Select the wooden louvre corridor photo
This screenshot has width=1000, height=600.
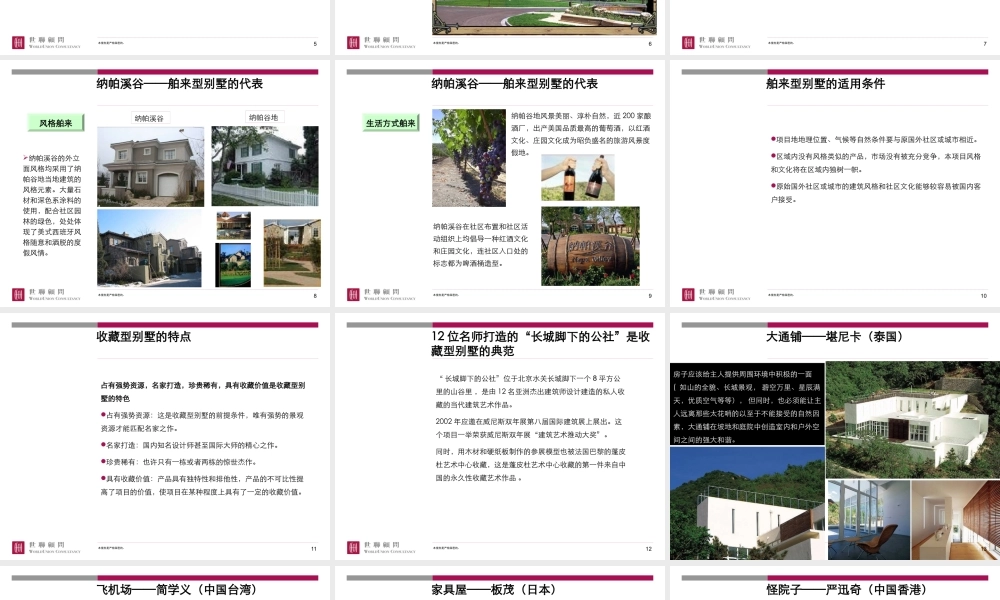tap(955, 520)
